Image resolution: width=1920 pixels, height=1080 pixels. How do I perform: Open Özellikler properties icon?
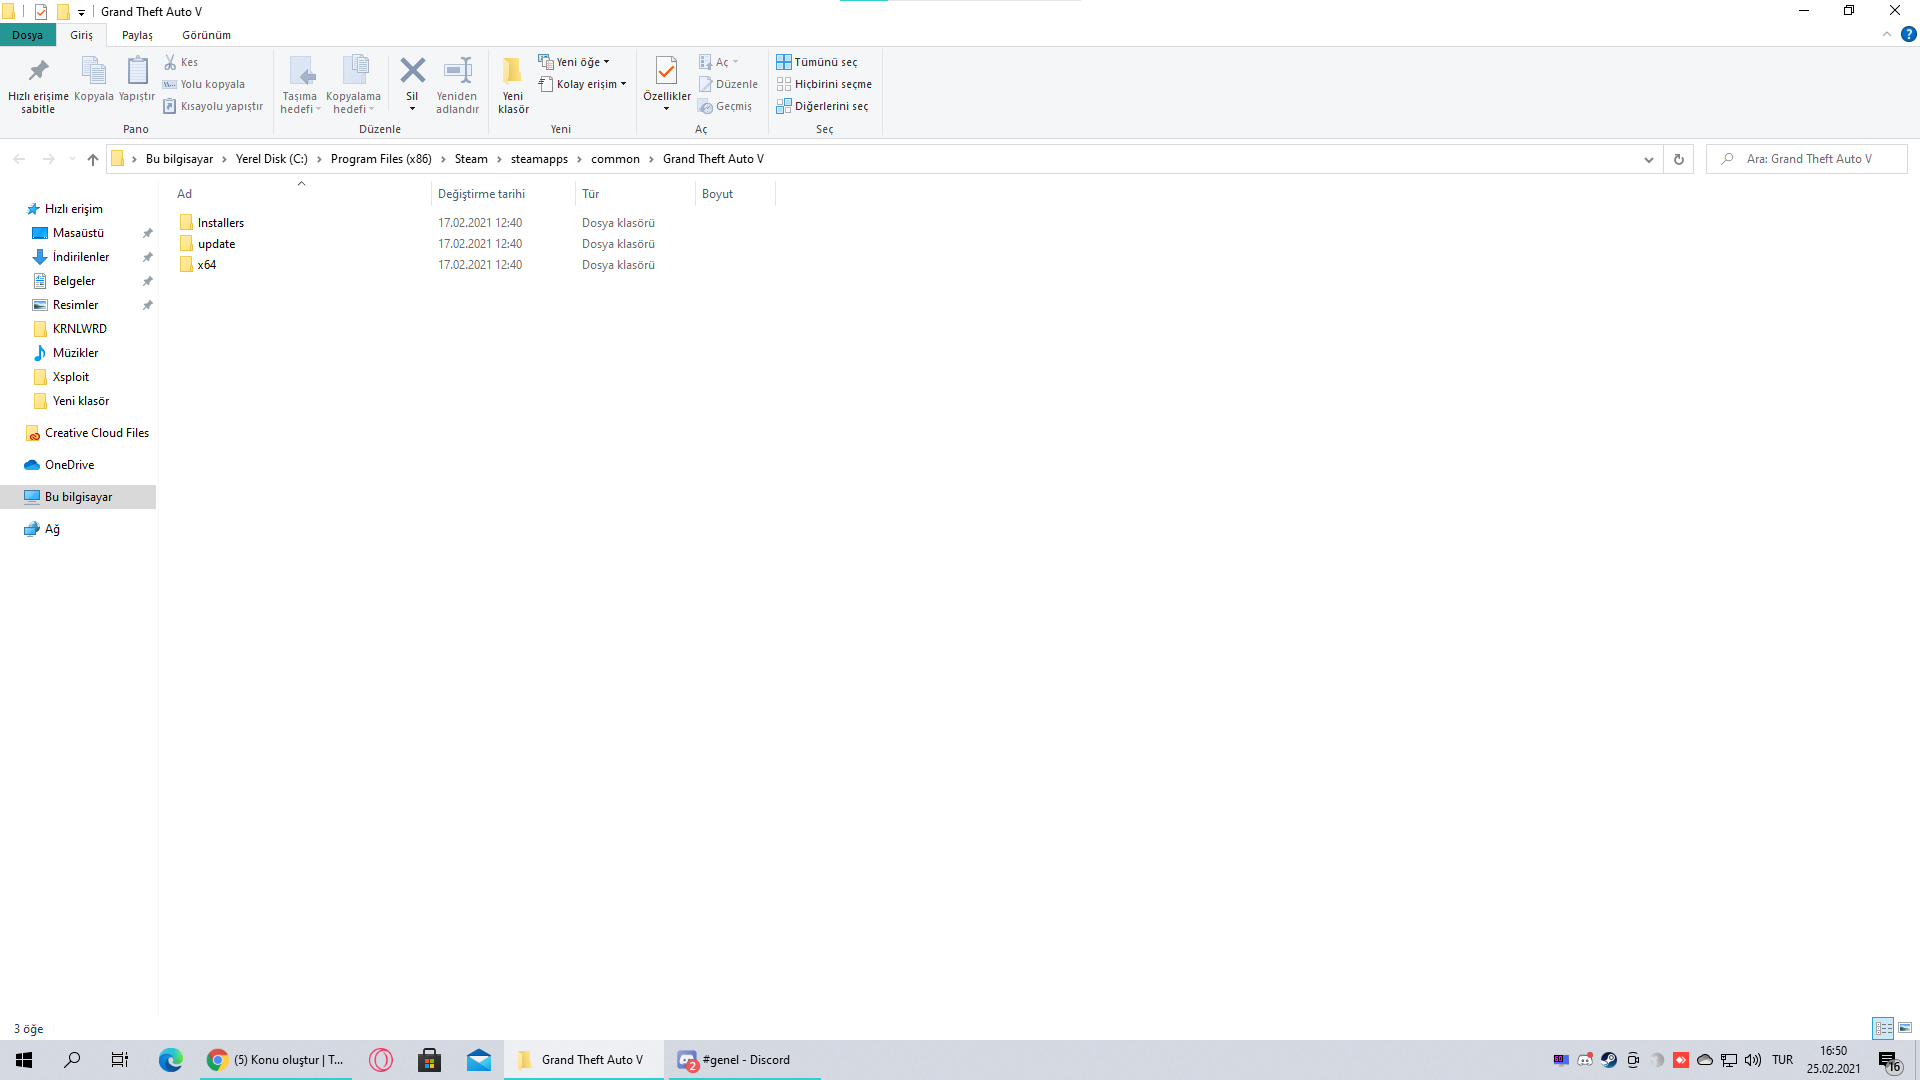[666, 71]
